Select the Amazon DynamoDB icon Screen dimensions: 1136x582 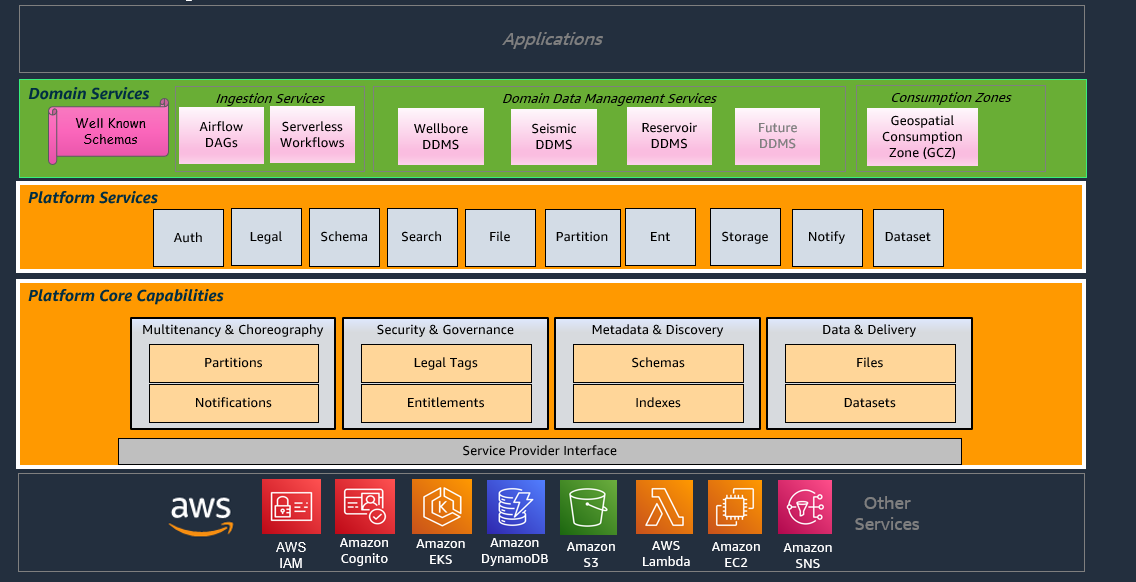(515, 506)
